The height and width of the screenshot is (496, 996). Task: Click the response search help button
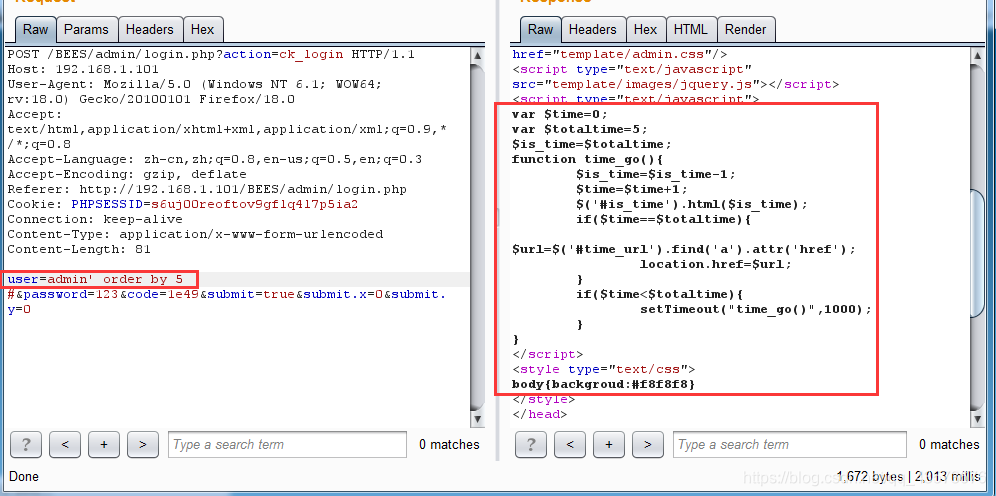coord(531,445)
